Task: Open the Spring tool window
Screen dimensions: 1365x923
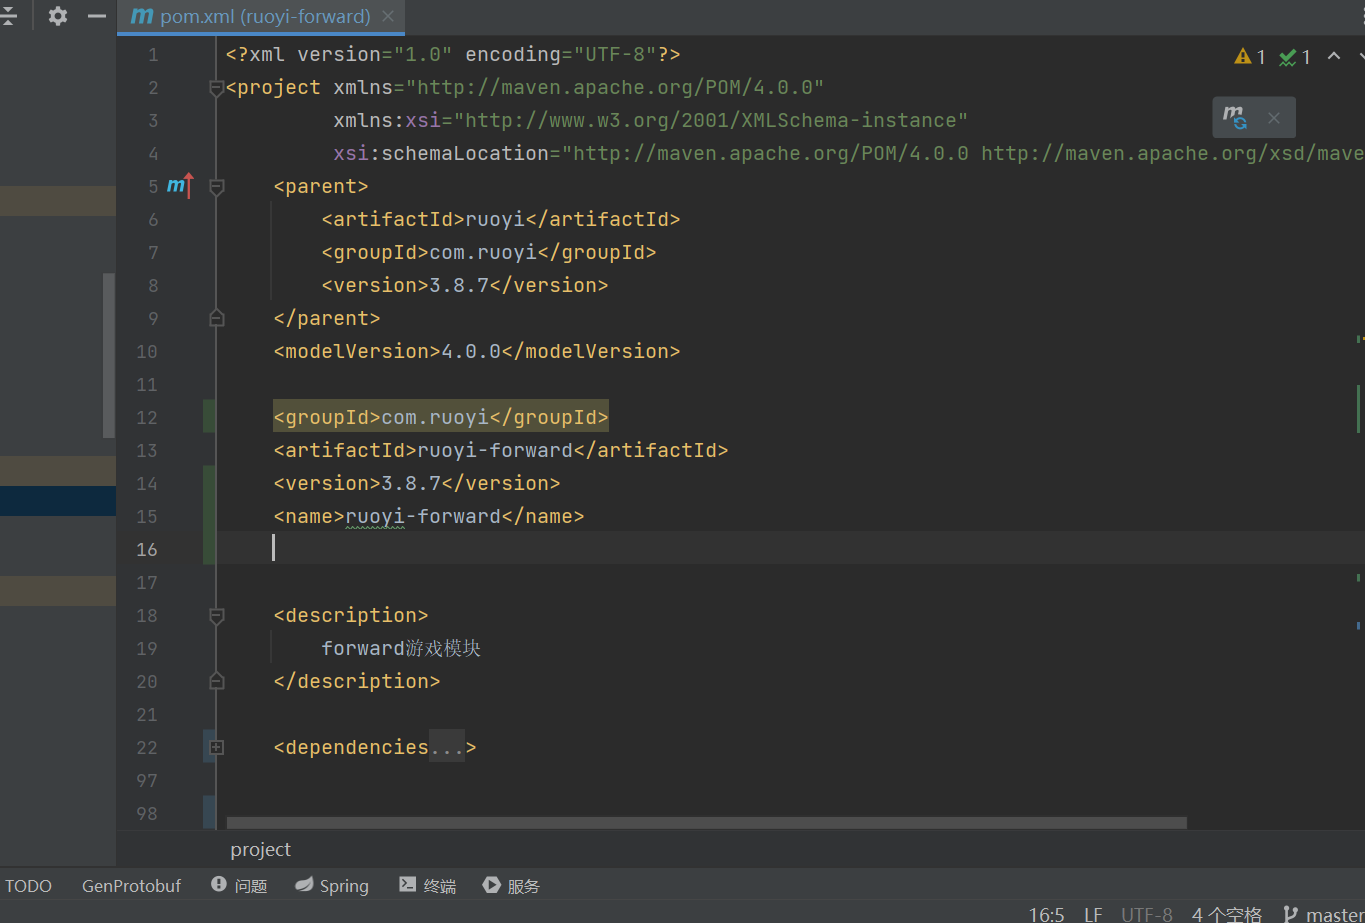Action: point(332,886)
